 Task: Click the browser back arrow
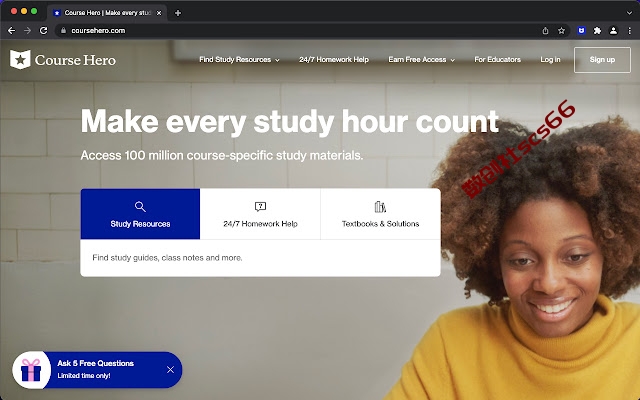pyautogui.click(x=11, y=31)
